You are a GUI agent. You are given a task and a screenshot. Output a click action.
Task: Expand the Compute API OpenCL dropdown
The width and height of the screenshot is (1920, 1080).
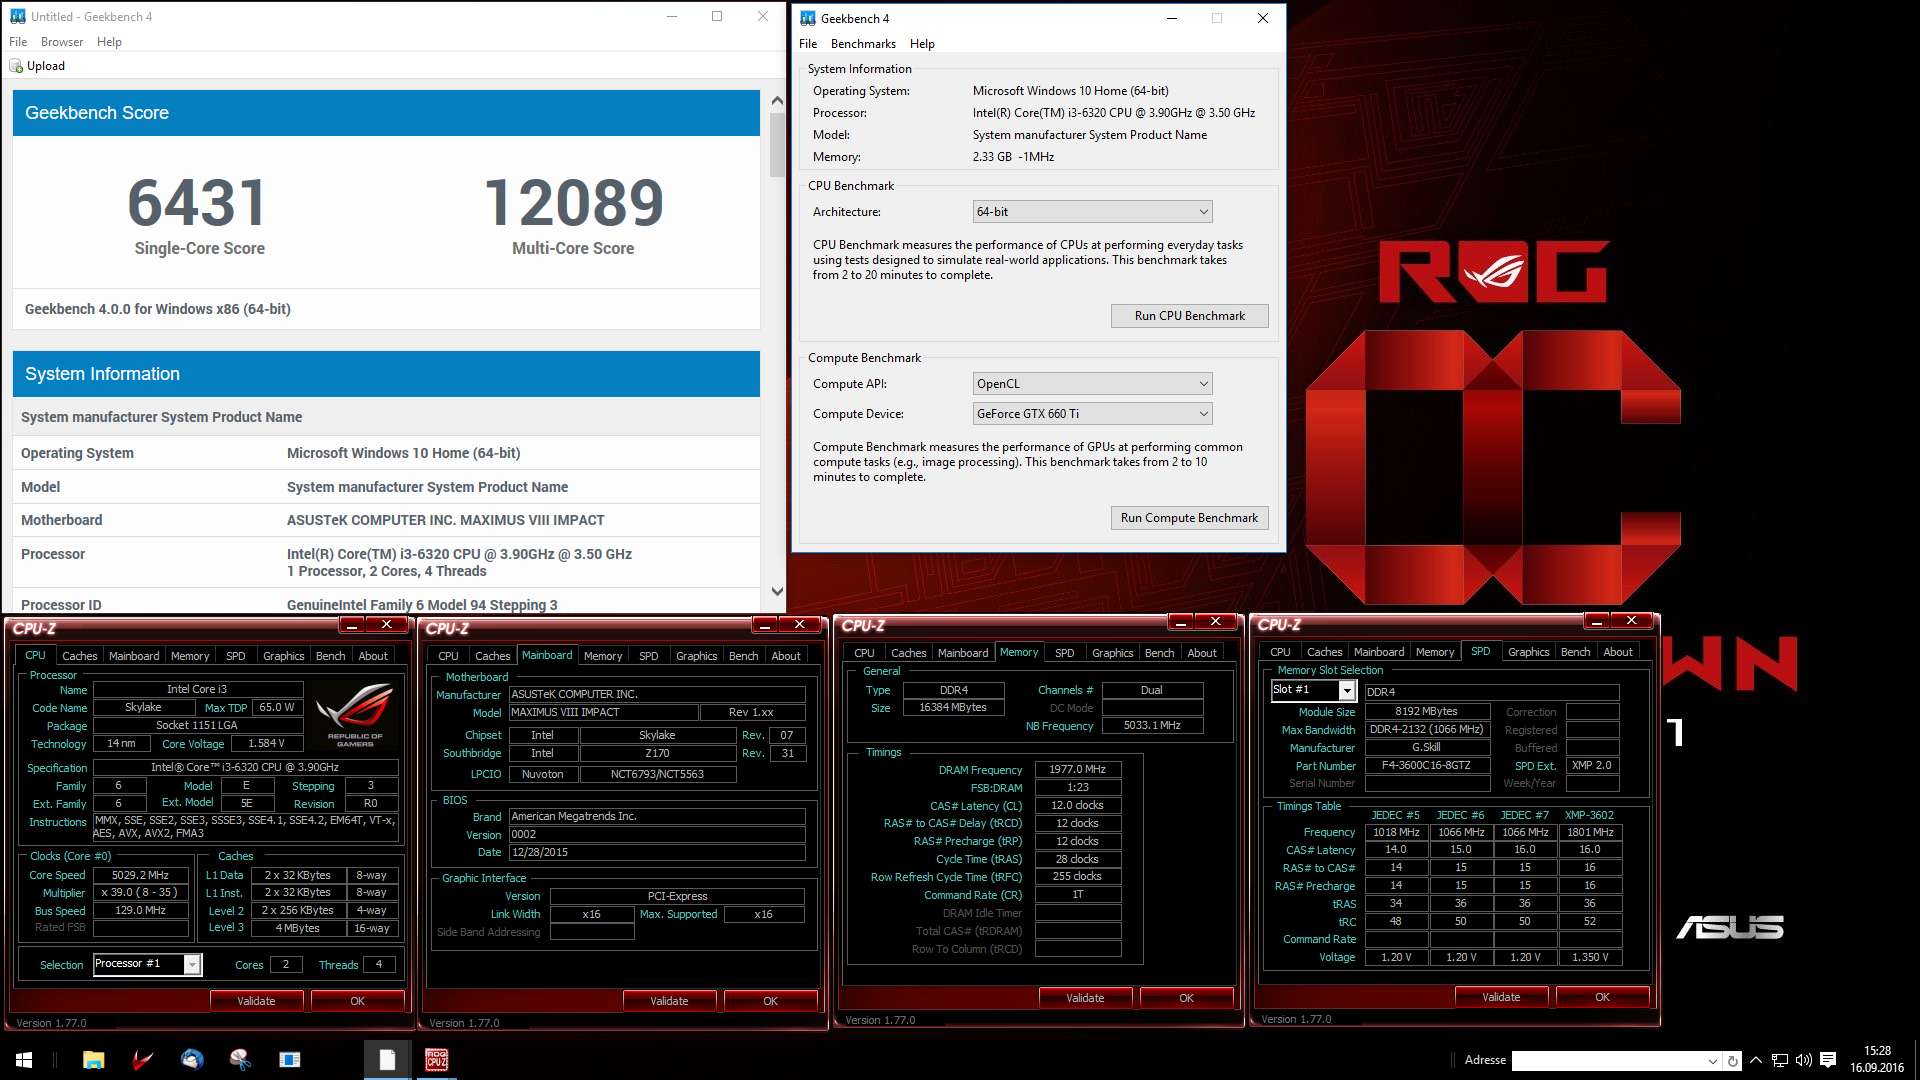(x=1093, y=384)
